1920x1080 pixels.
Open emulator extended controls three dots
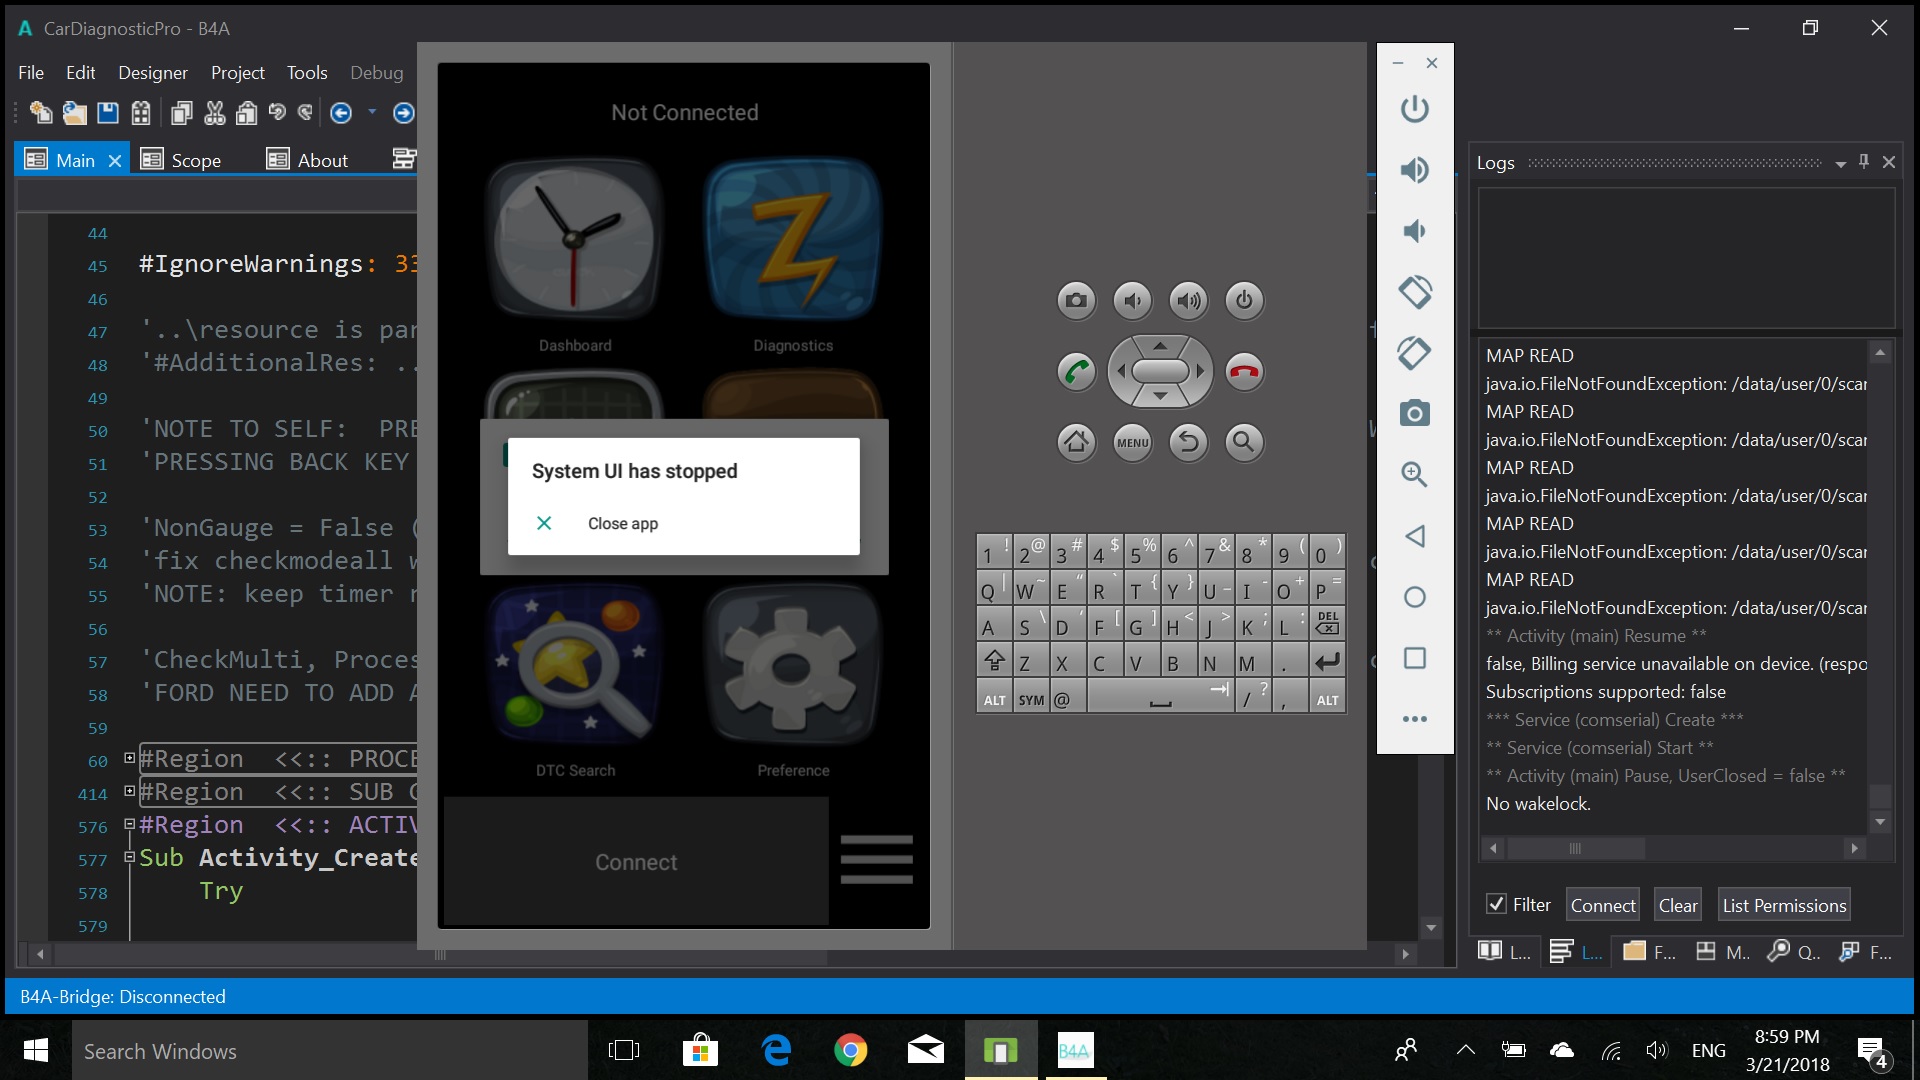(1414, 719)
